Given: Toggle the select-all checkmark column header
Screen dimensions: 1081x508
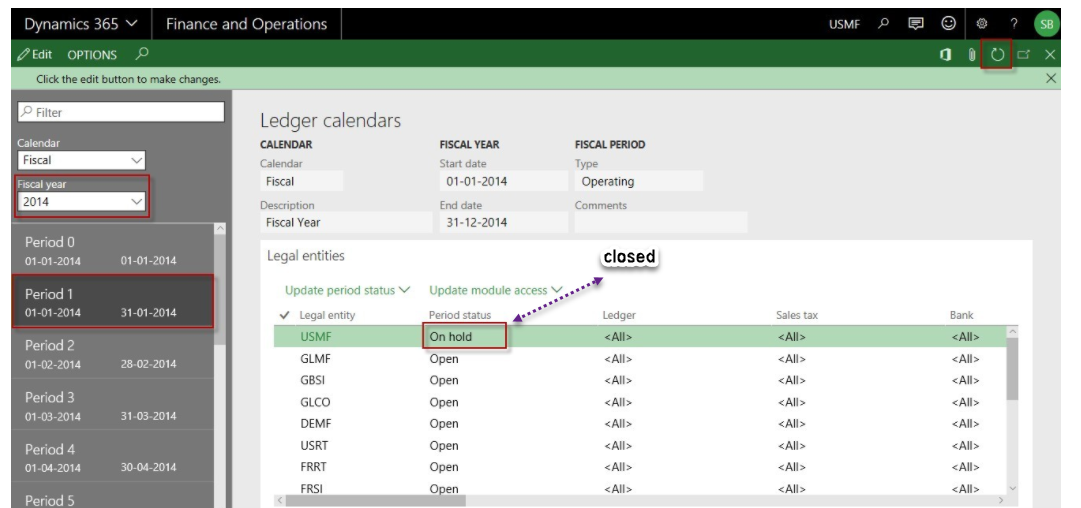Looking at the screenshot, I should pos(284,315).
